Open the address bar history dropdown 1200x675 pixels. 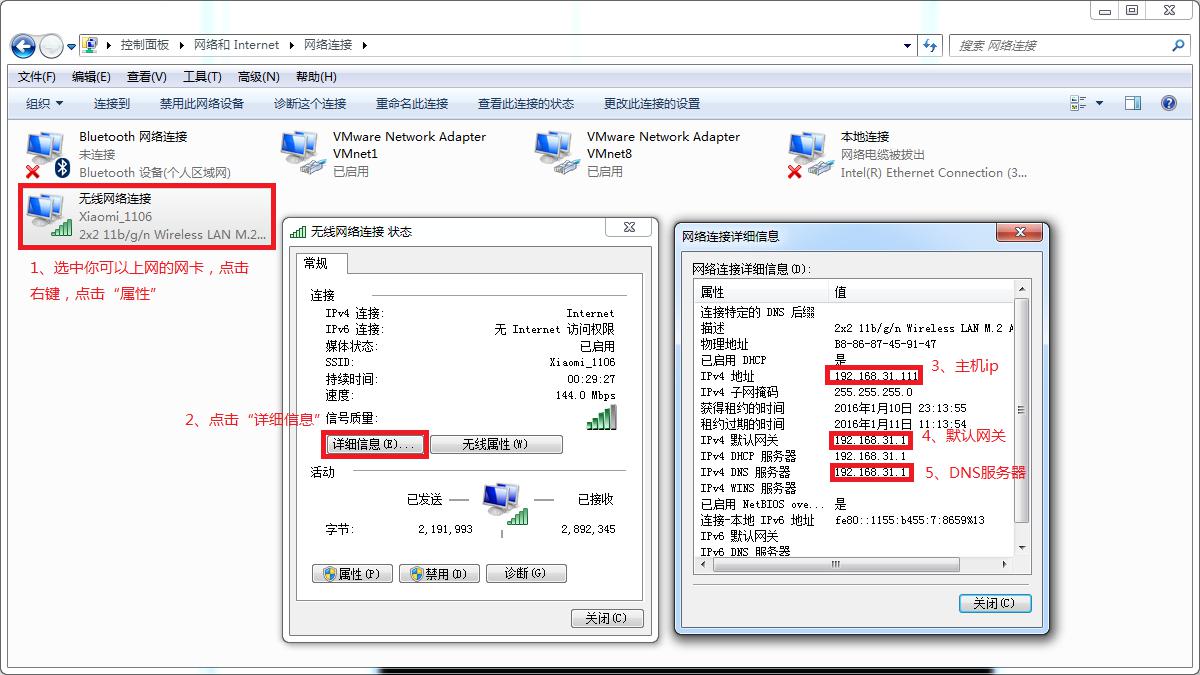(908, 45)
